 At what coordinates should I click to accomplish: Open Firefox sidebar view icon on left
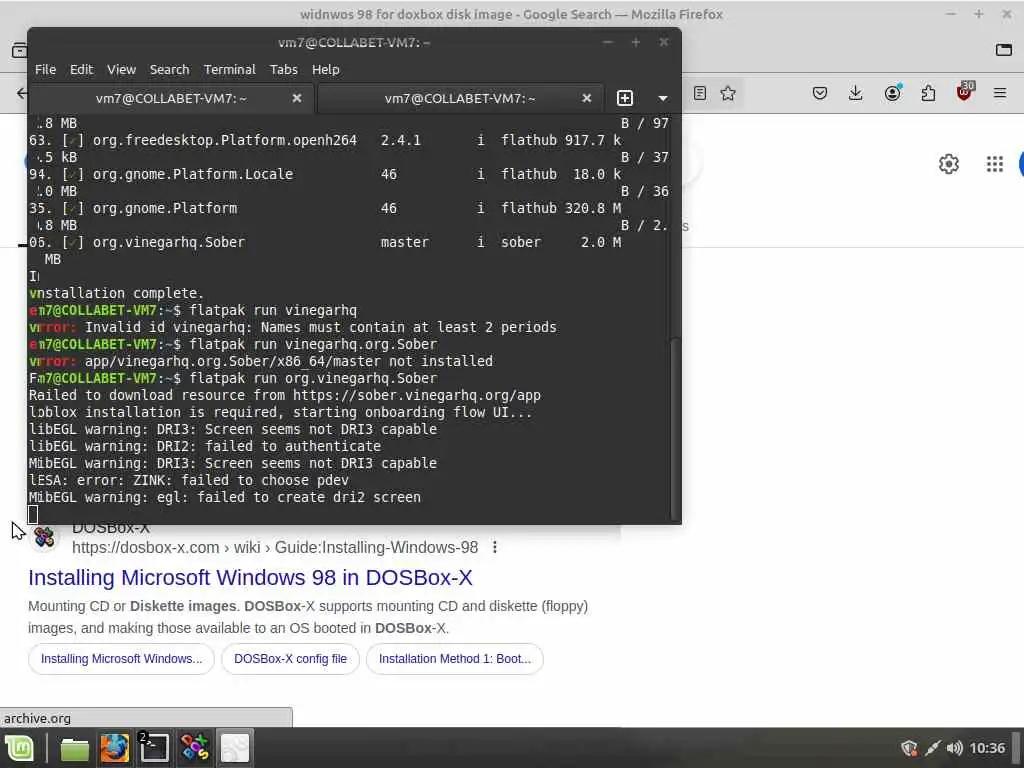pyautogui.click(x=19, y=50)
